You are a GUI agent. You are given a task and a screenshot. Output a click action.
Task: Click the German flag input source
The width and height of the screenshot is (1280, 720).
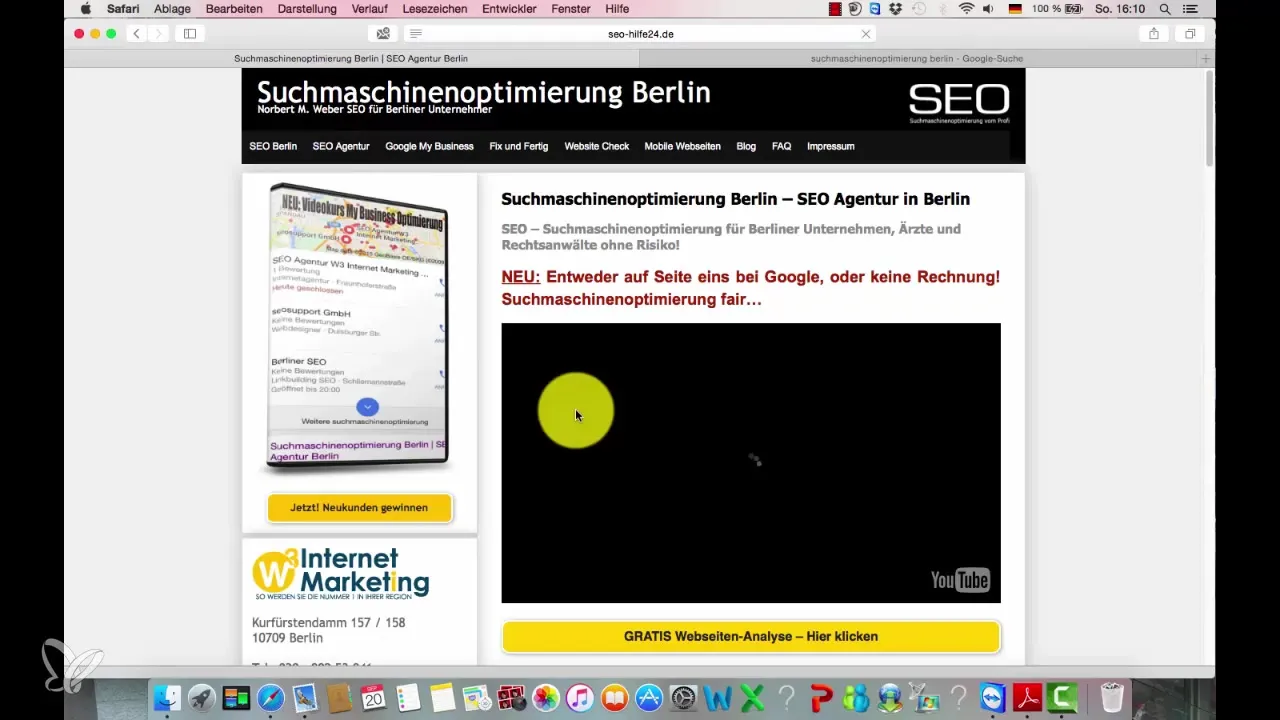(x=1013, y=9)
